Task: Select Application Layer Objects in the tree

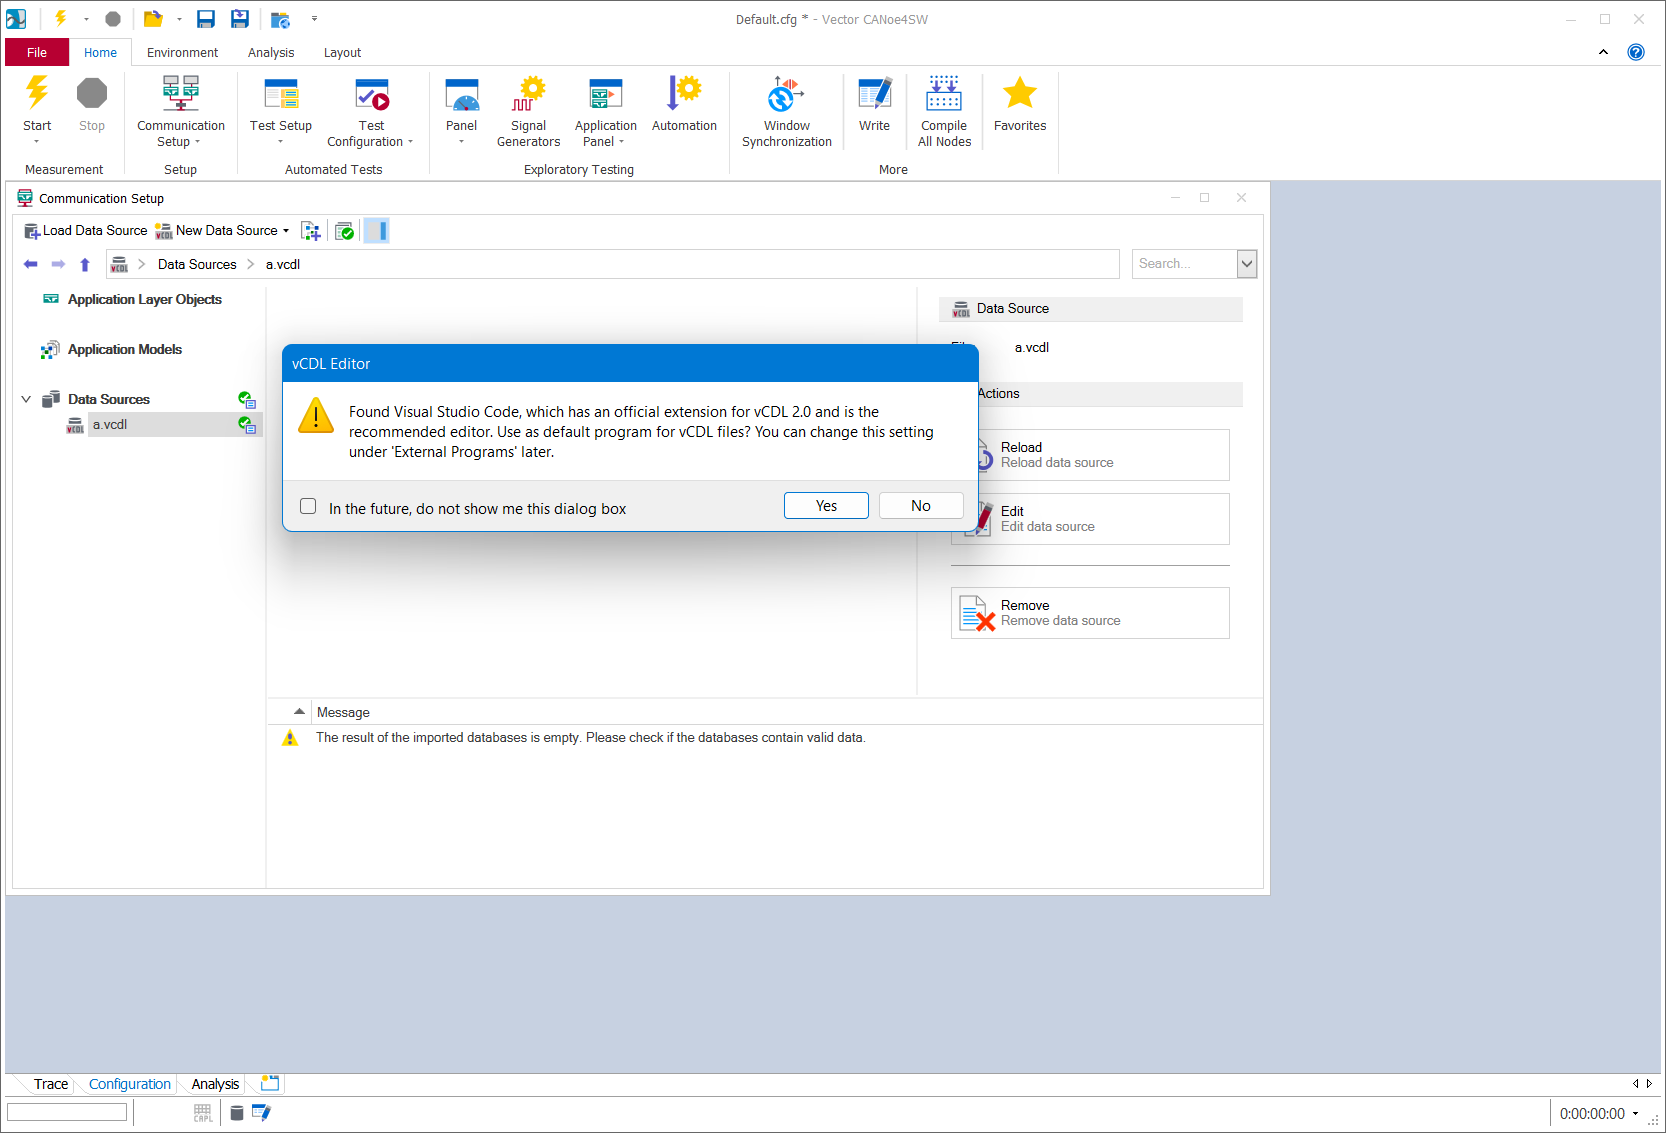Action: pyautogui.click(x=144, y=299)
